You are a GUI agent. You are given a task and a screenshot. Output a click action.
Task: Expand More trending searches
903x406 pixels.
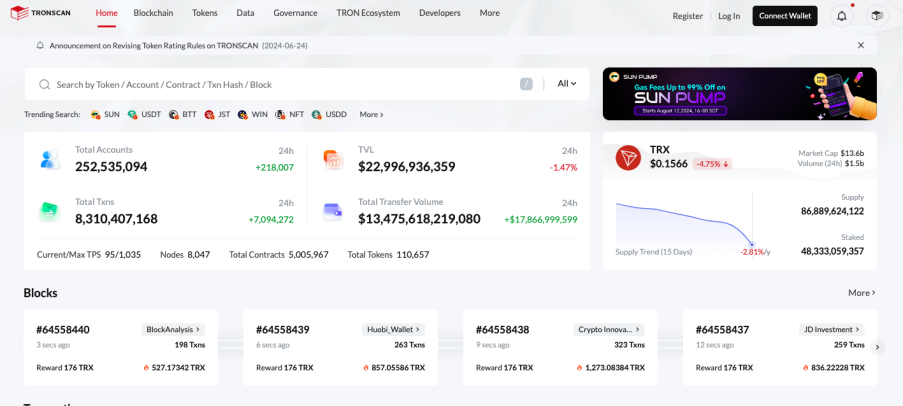tap(371, 115)
